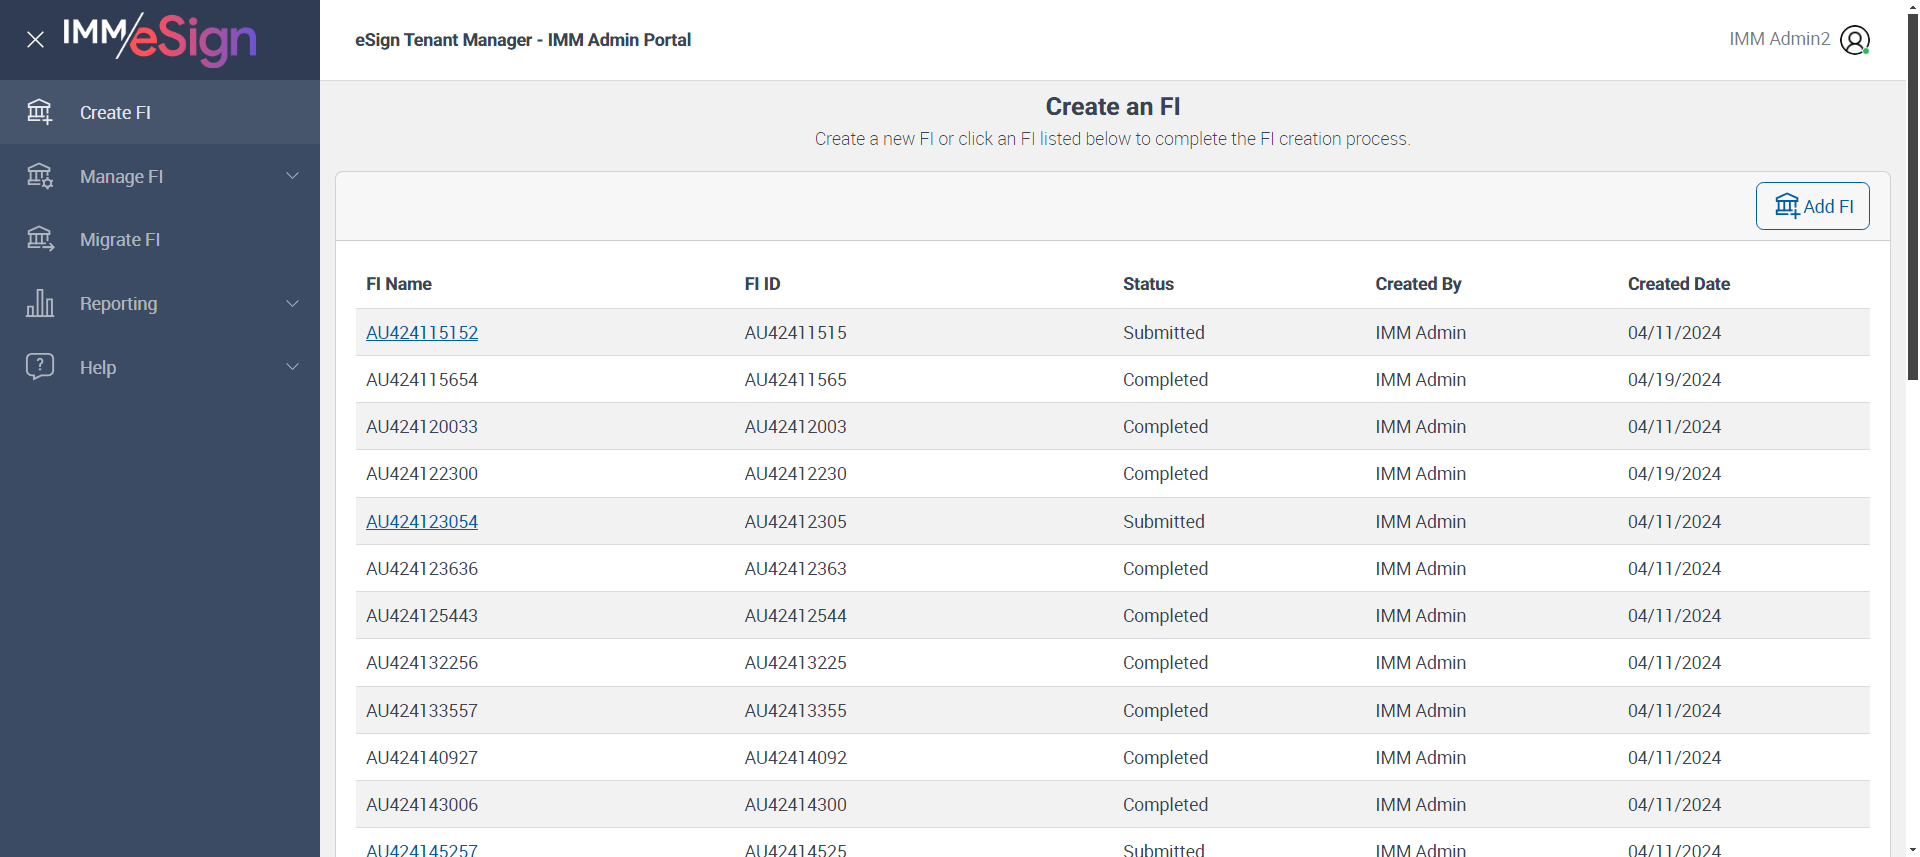Image resolution: width=1920 pixels, height=857 pixels.
Task: Click the Migrate FI bank icon
Action: point(40,239)
